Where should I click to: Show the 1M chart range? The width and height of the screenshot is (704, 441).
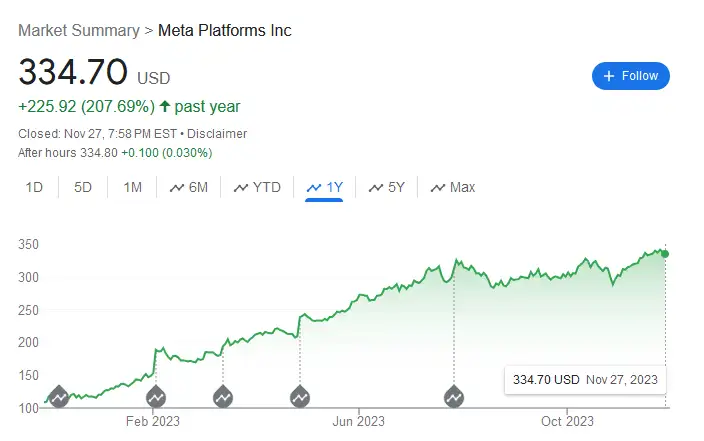click(132, 187)
